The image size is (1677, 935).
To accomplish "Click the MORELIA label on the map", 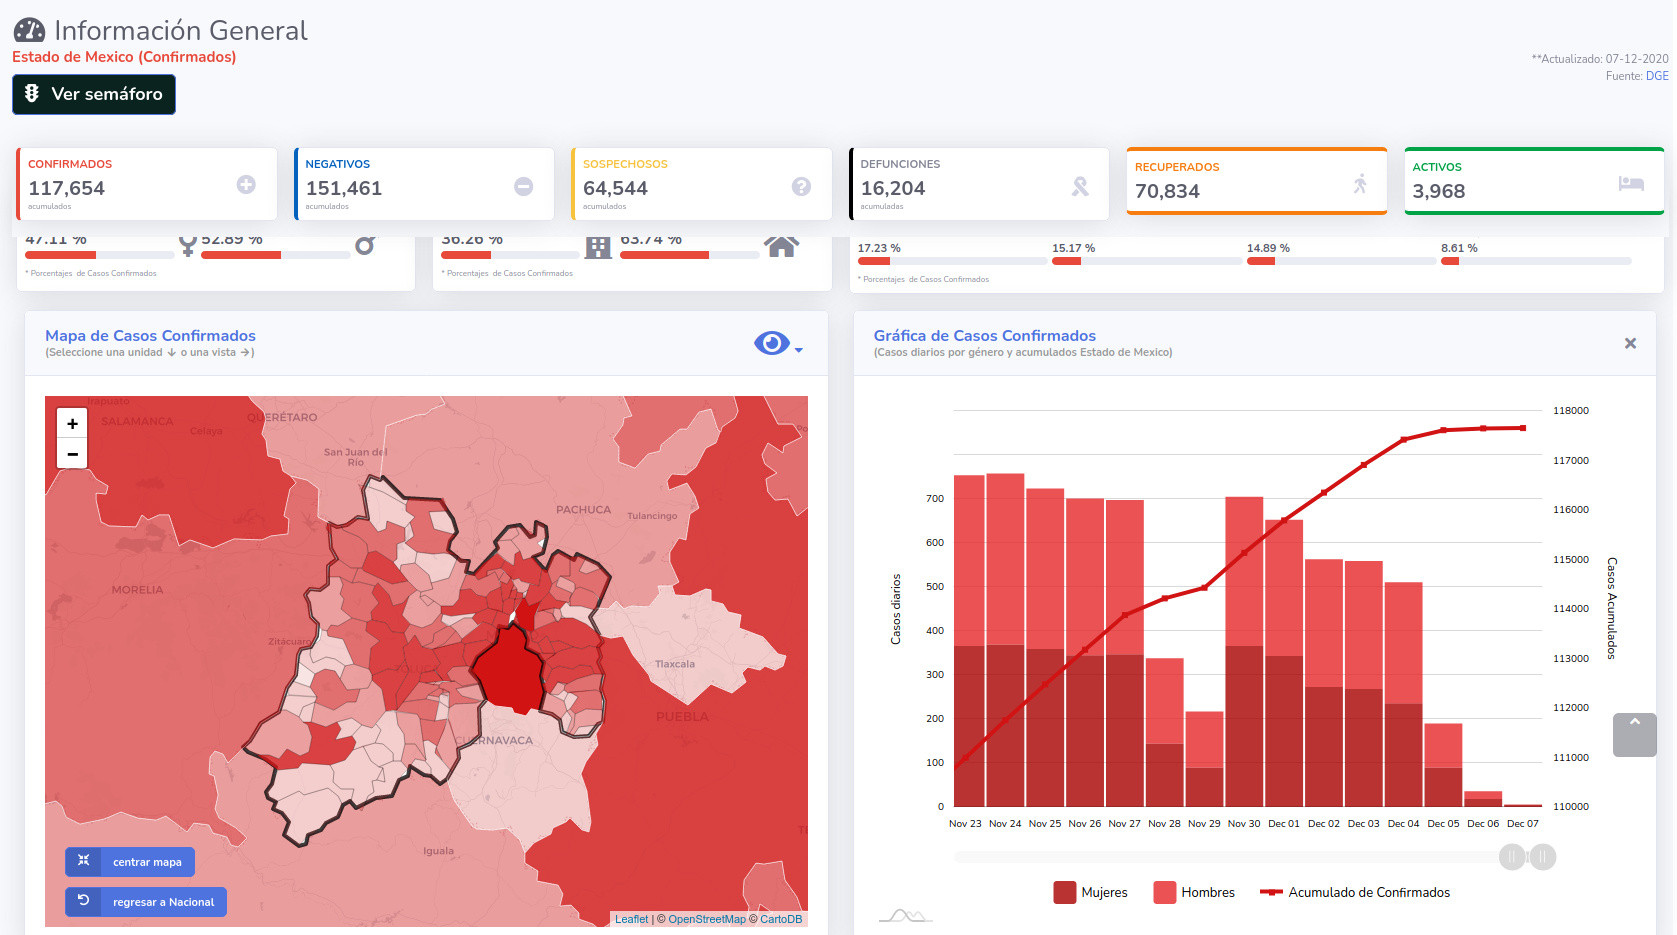I will tap(137, 590).
